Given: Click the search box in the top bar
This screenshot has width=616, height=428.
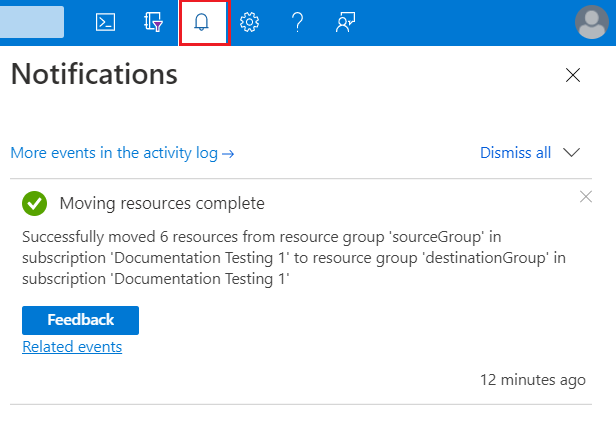Looking at the screenshot, I should point(32,22).
